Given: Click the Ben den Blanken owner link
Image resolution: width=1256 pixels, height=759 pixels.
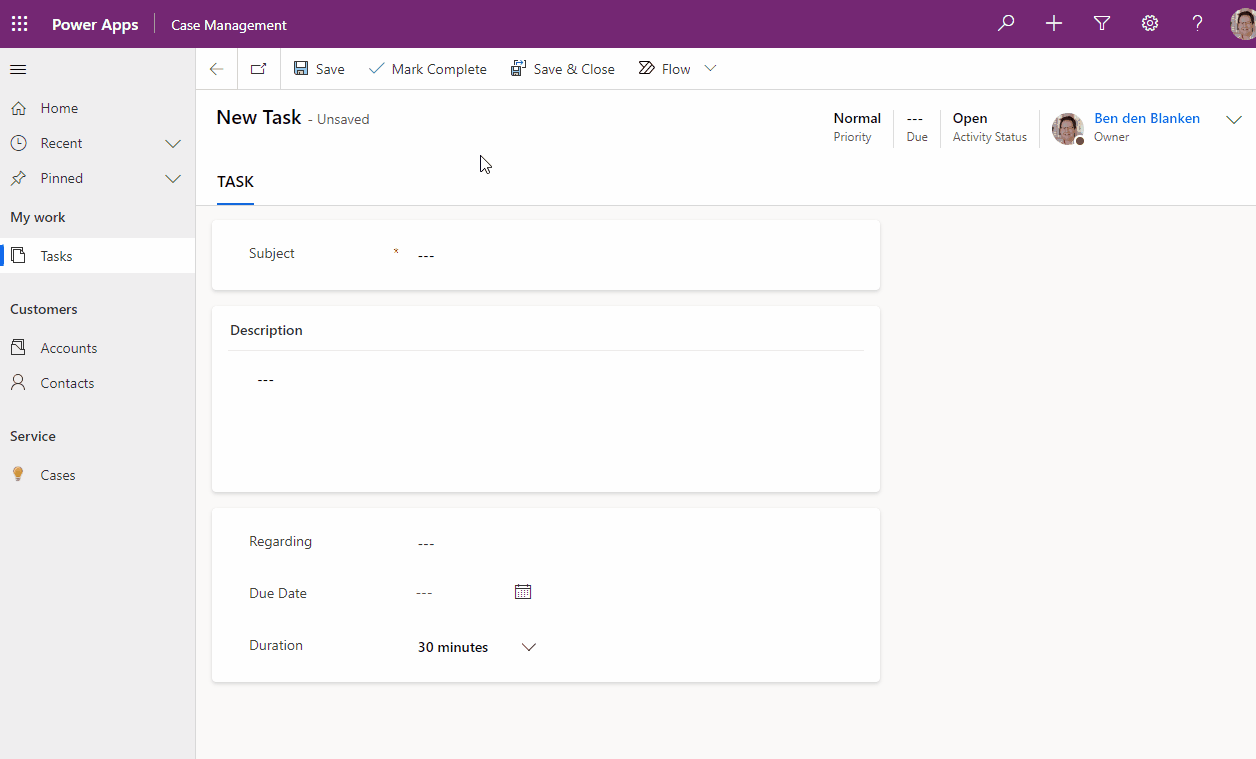Looking at the screenshot, I should (x=1146, y=118).
